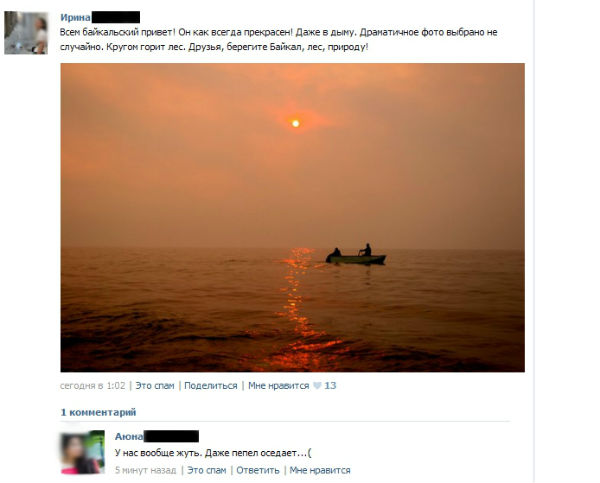600x483 pixels.
Task: Click the comment text У нас вообще жуть
Action: 213,453
